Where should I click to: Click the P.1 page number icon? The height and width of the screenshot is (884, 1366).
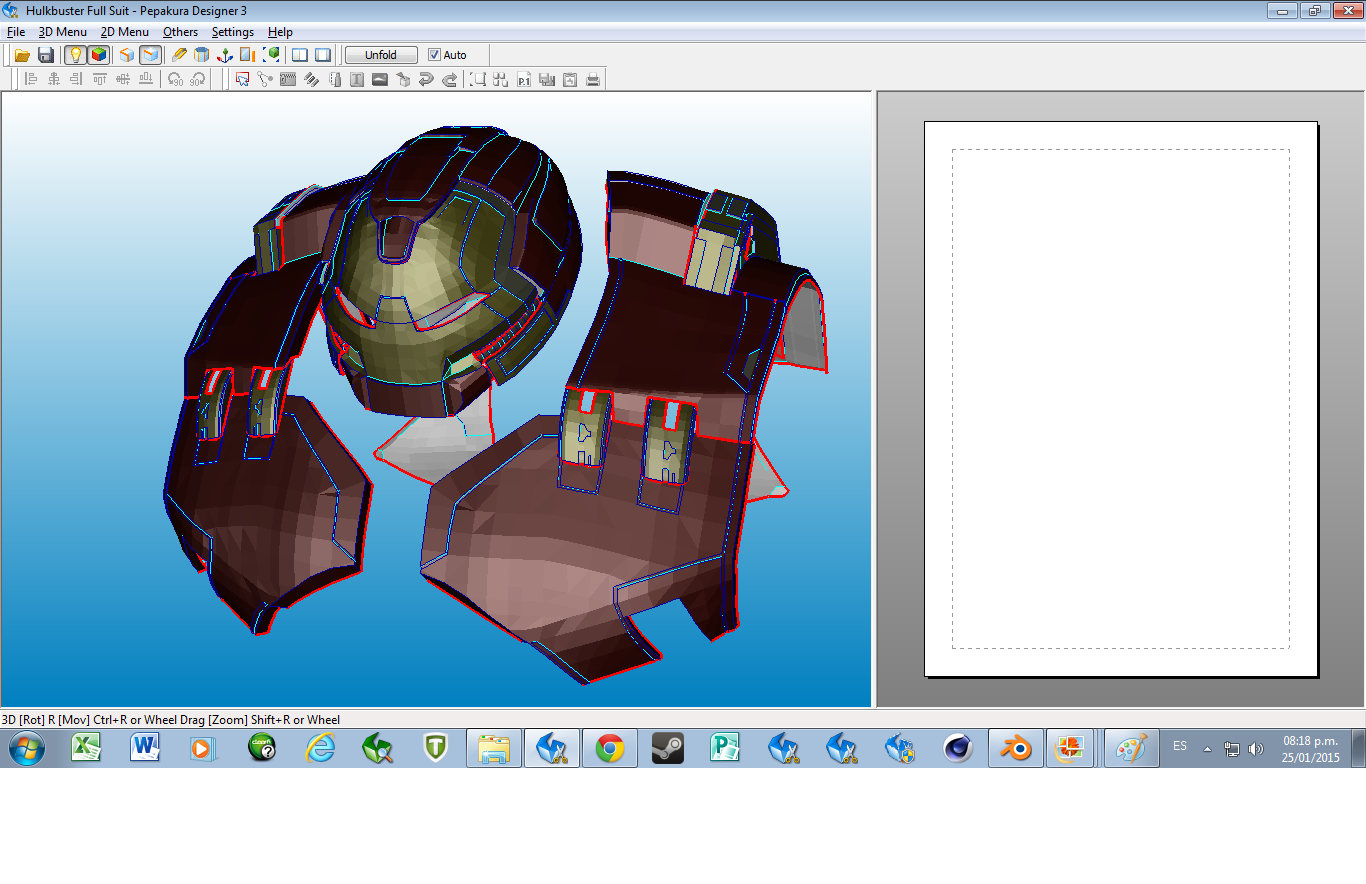point(524,79)
